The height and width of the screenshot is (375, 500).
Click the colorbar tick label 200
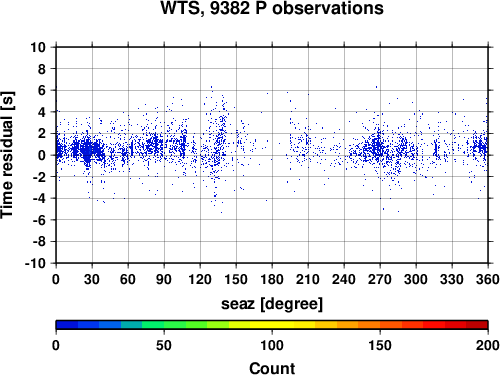488,345
